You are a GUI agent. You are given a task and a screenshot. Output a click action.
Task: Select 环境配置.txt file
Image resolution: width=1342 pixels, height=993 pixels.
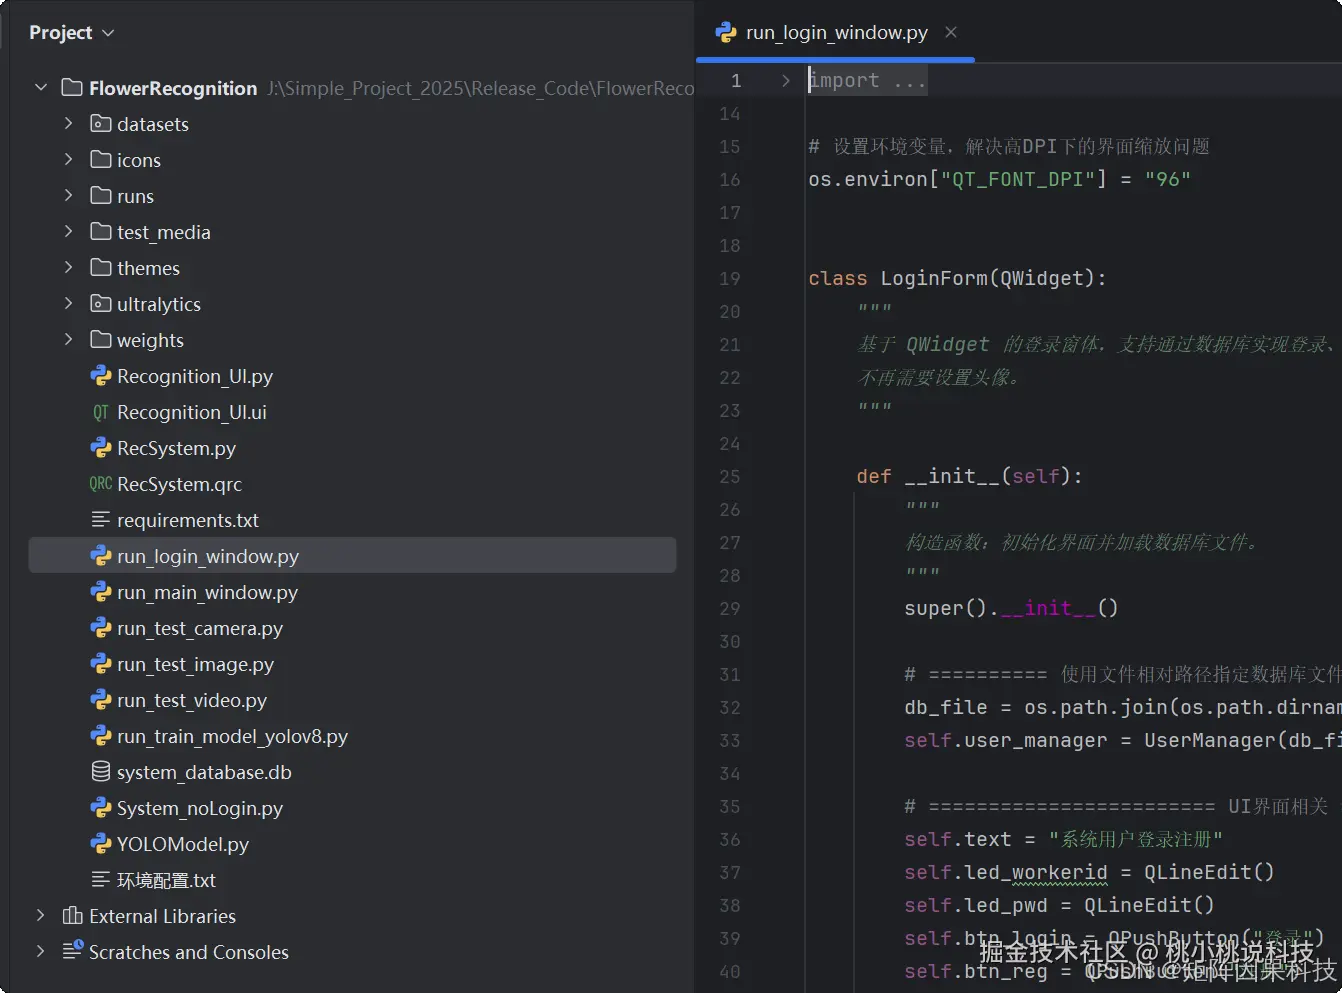(166, 880)
